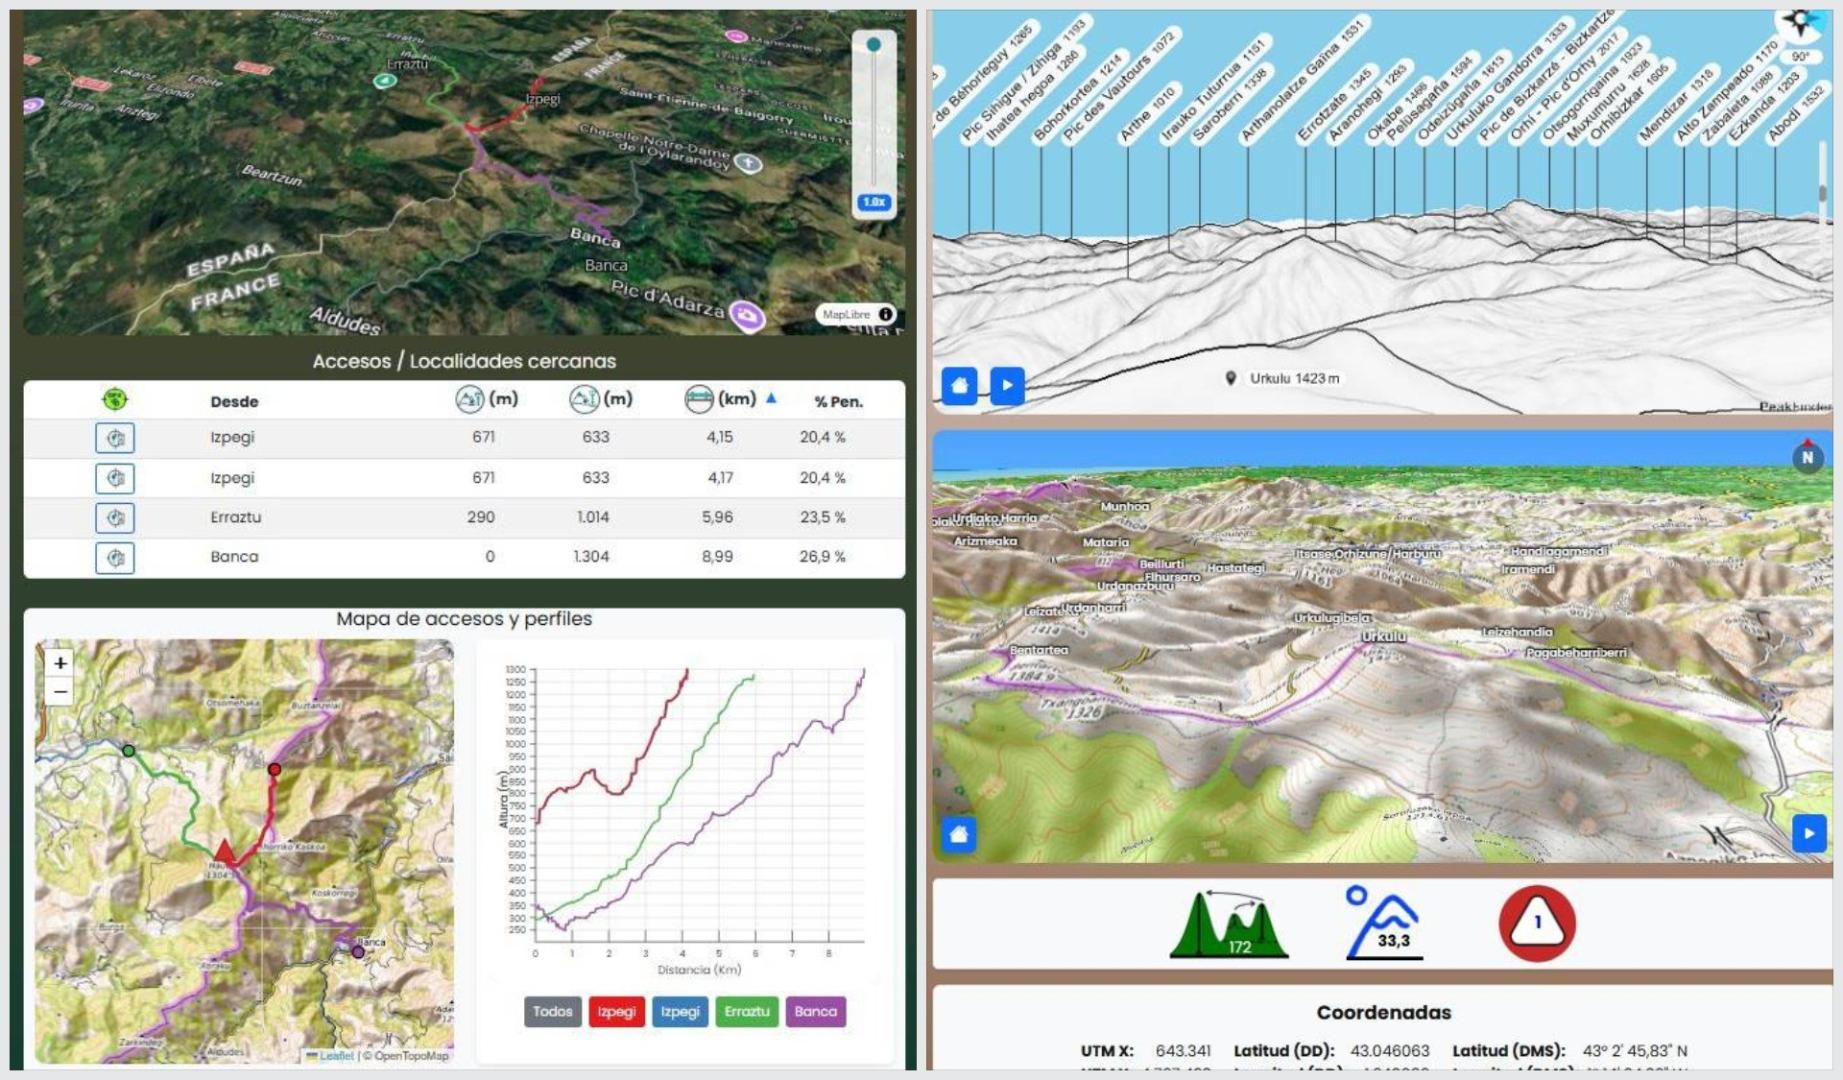Viewport: 1843px width, 1080px height.
Task: Play the 3D terrain flyover
Action: pos(1809,834)
